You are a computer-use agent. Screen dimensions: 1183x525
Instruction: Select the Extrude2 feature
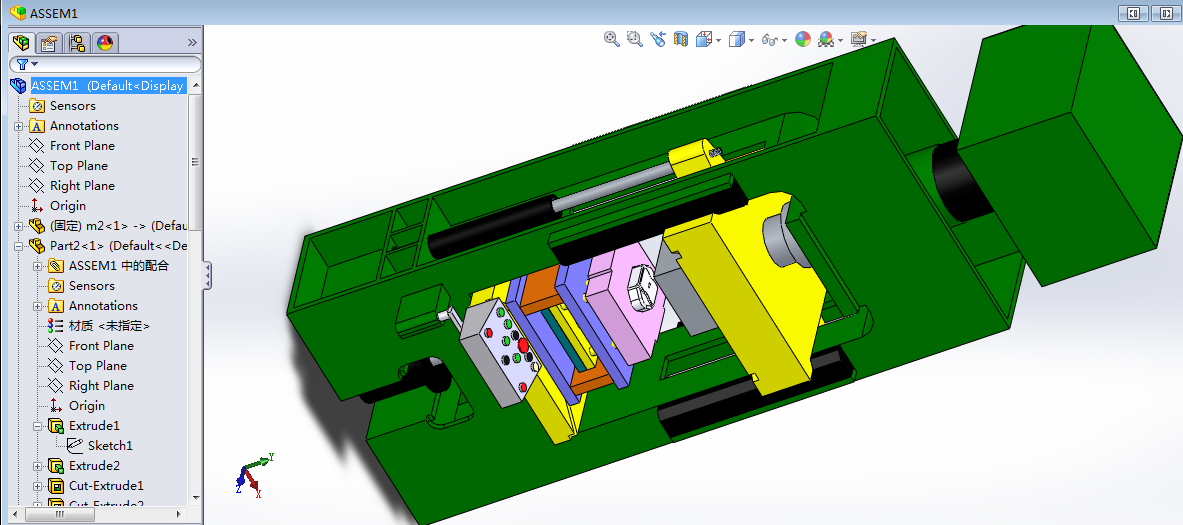94,465
